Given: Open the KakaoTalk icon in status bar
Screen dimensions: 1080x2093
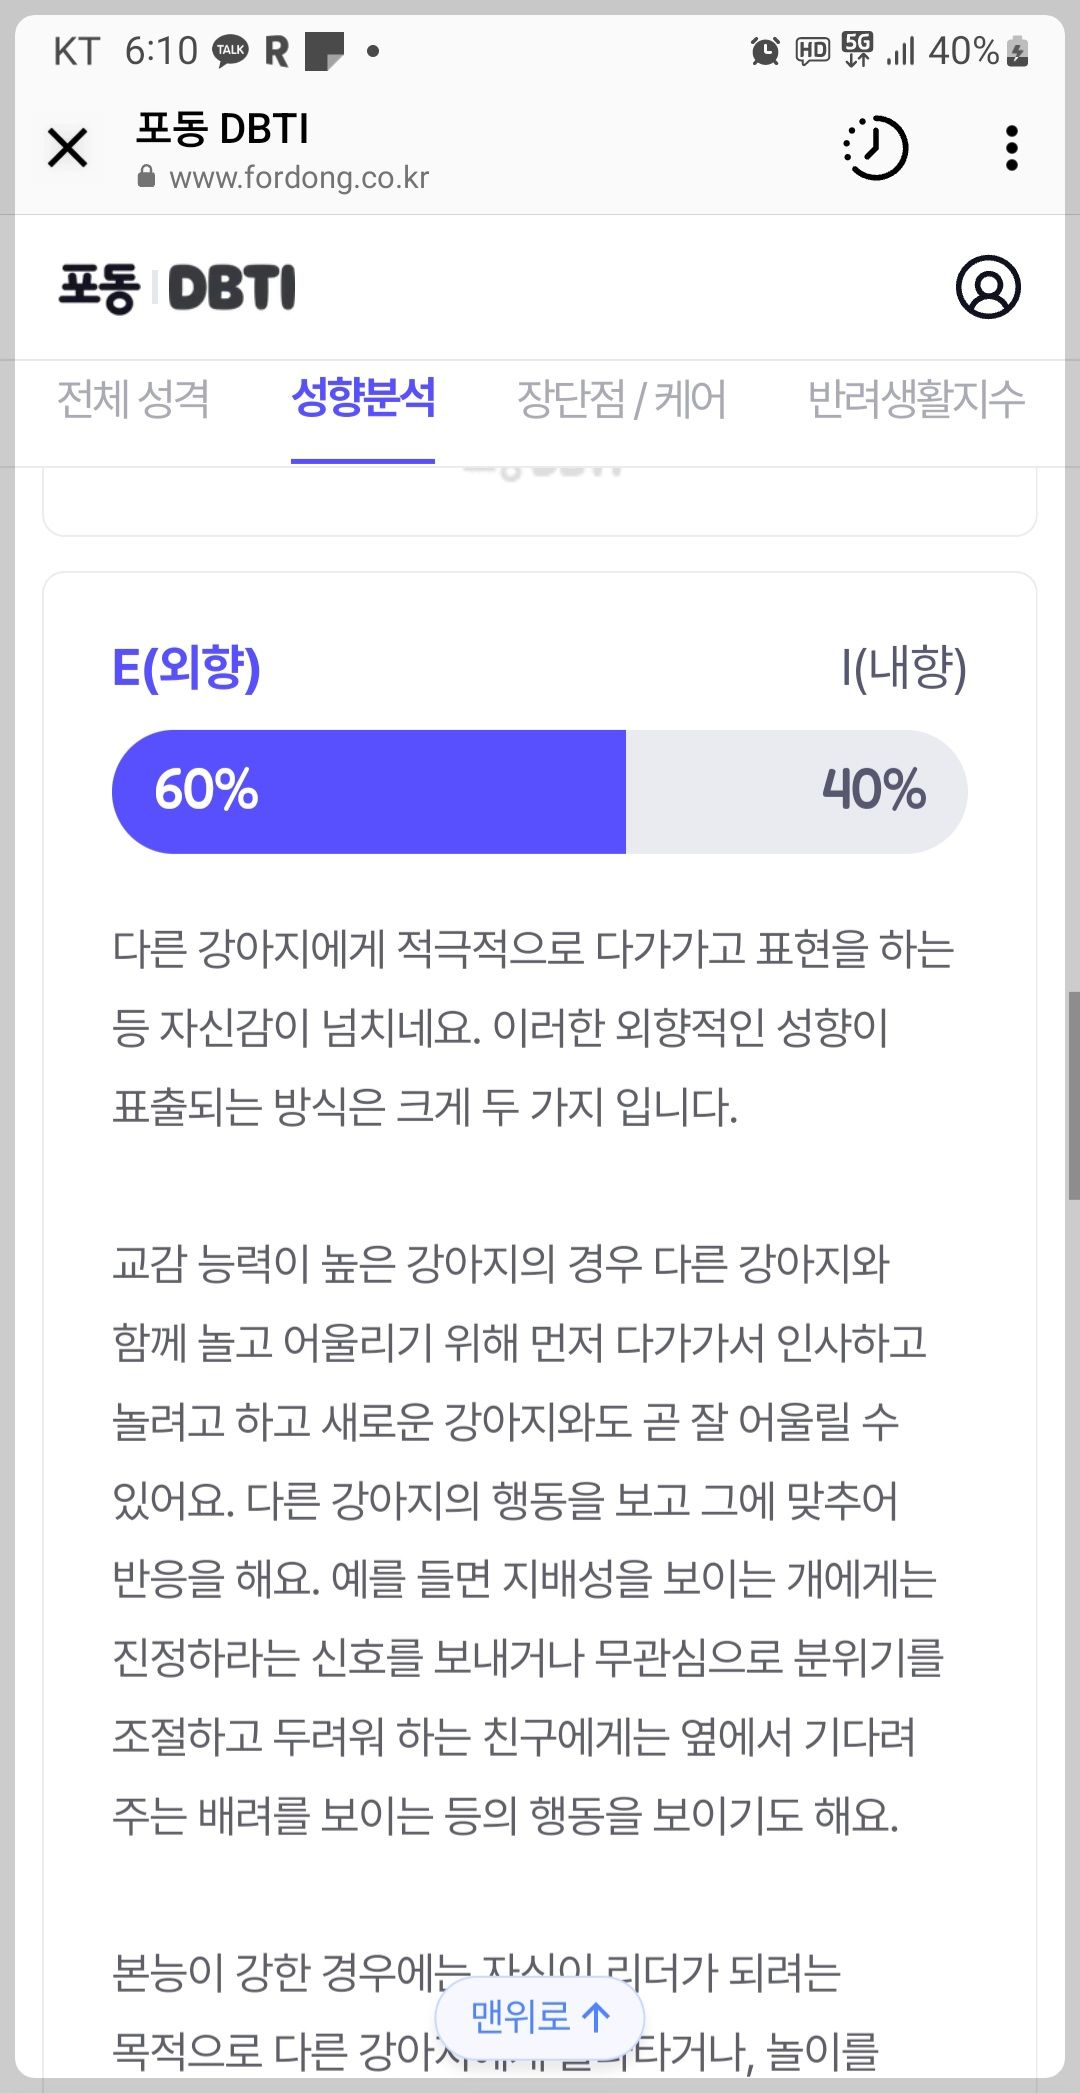Looking at the screenshot, I should click(x=228, y=52).
